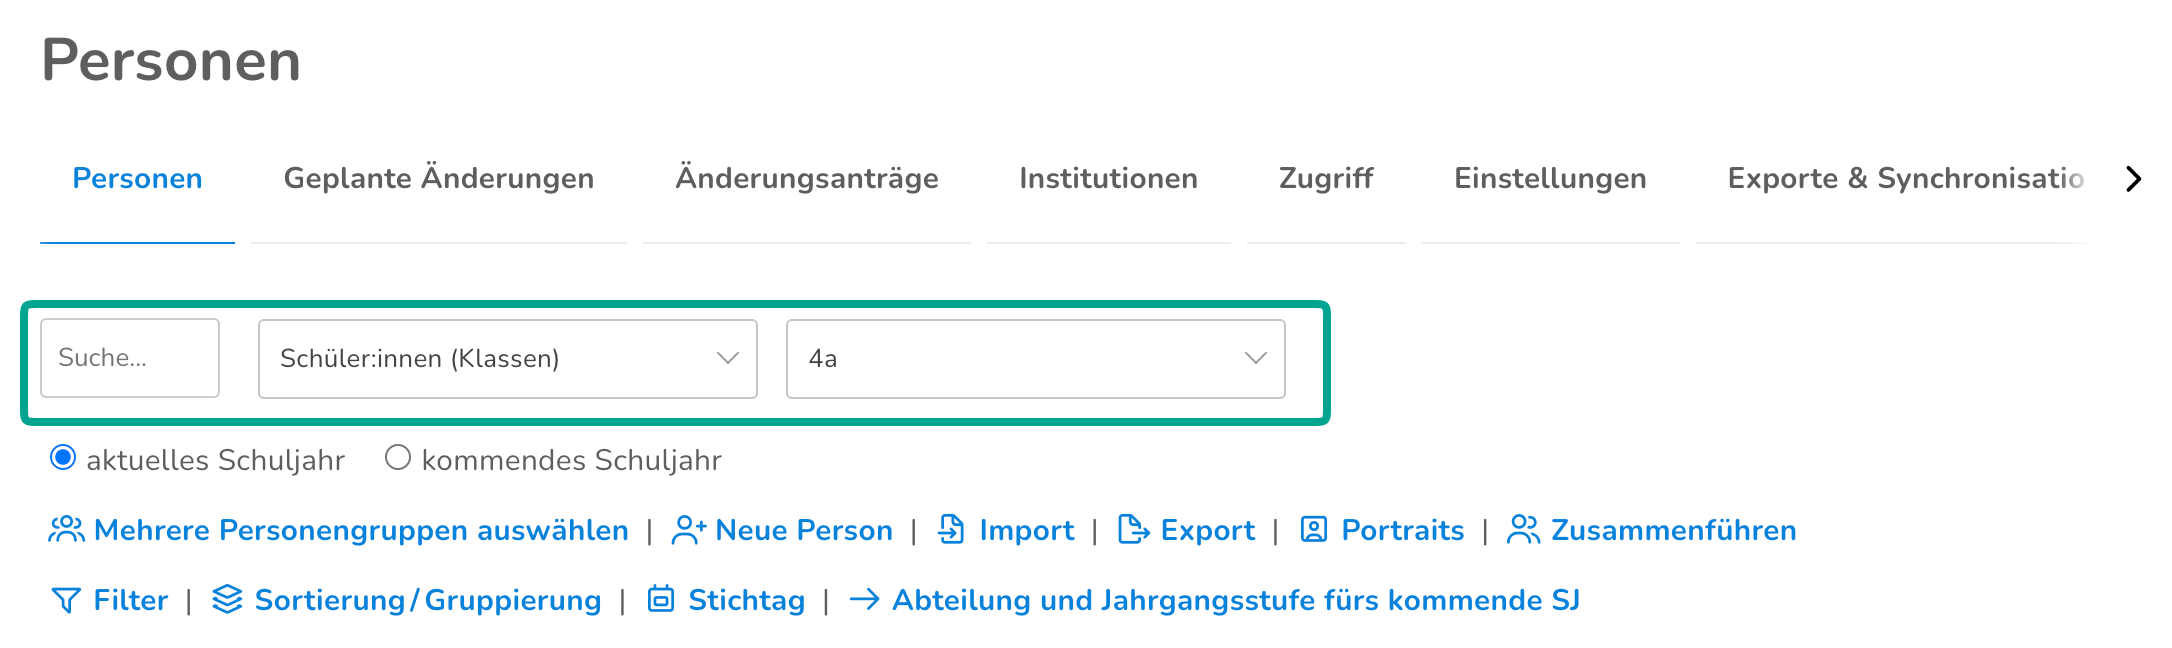The image size is (2172, 648).
Task: Click the Zusammenführen people icon
Action: click(x=1523, y=530)
